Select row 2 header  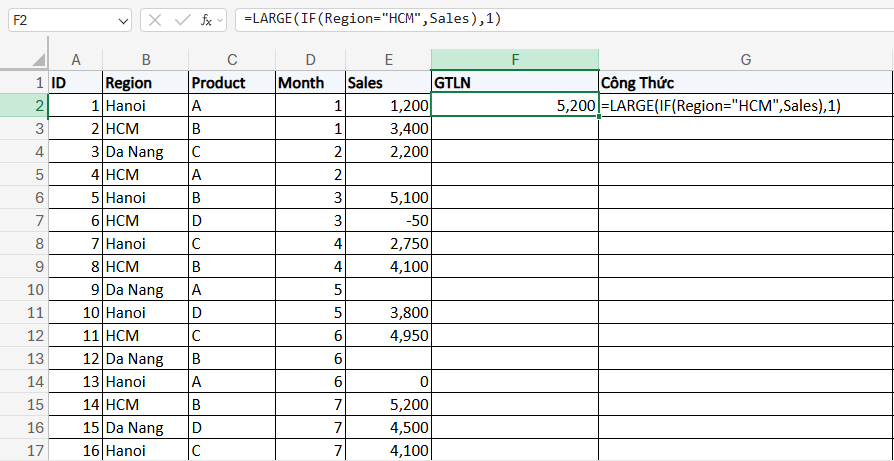click(24, 105)
